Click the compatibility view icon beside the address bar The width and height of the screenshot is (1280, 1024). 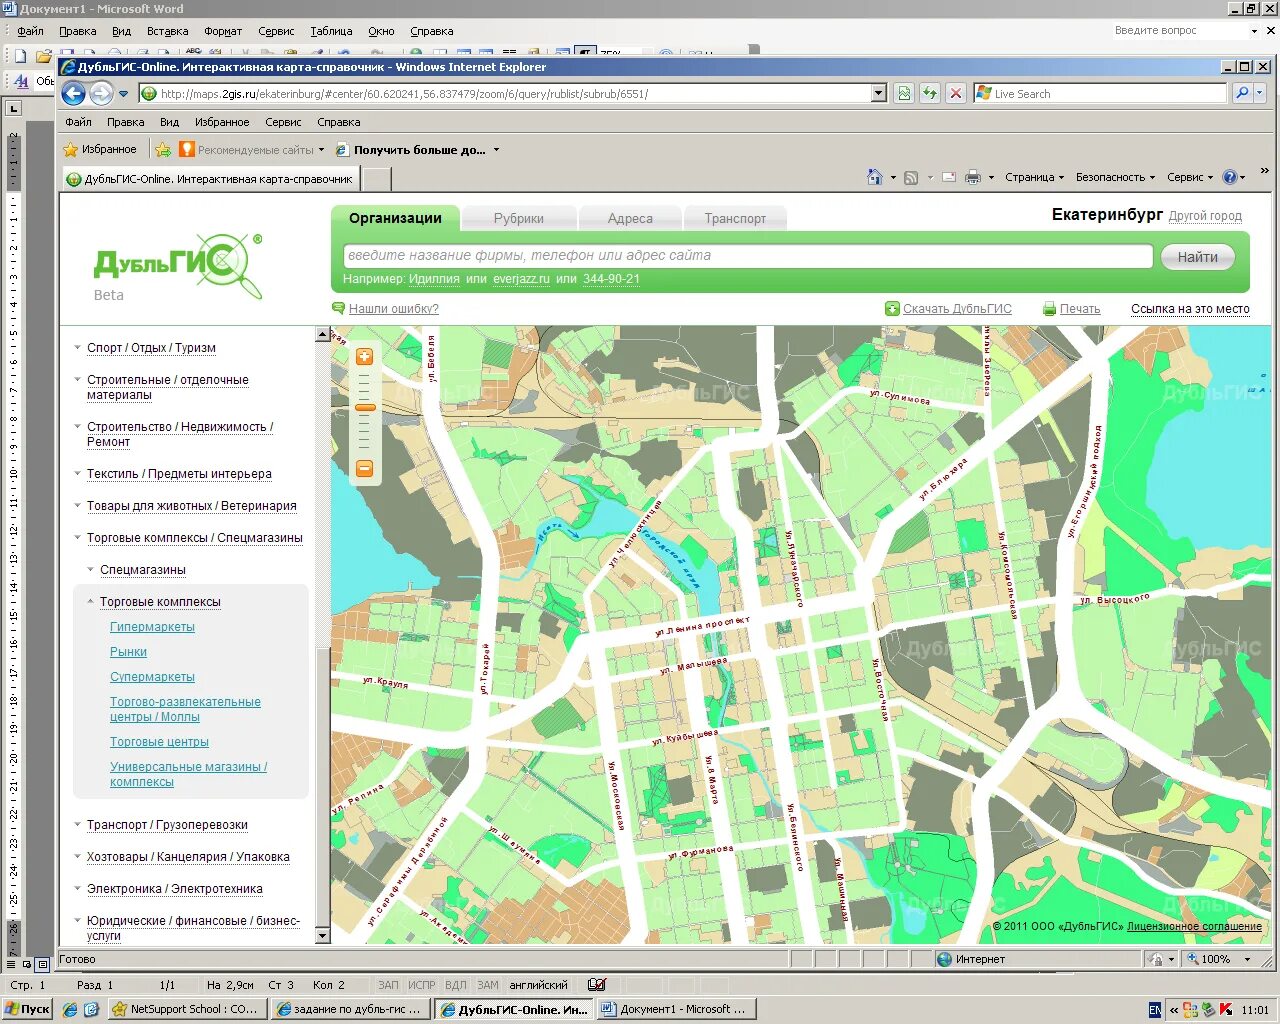click(x=904, y=93)
